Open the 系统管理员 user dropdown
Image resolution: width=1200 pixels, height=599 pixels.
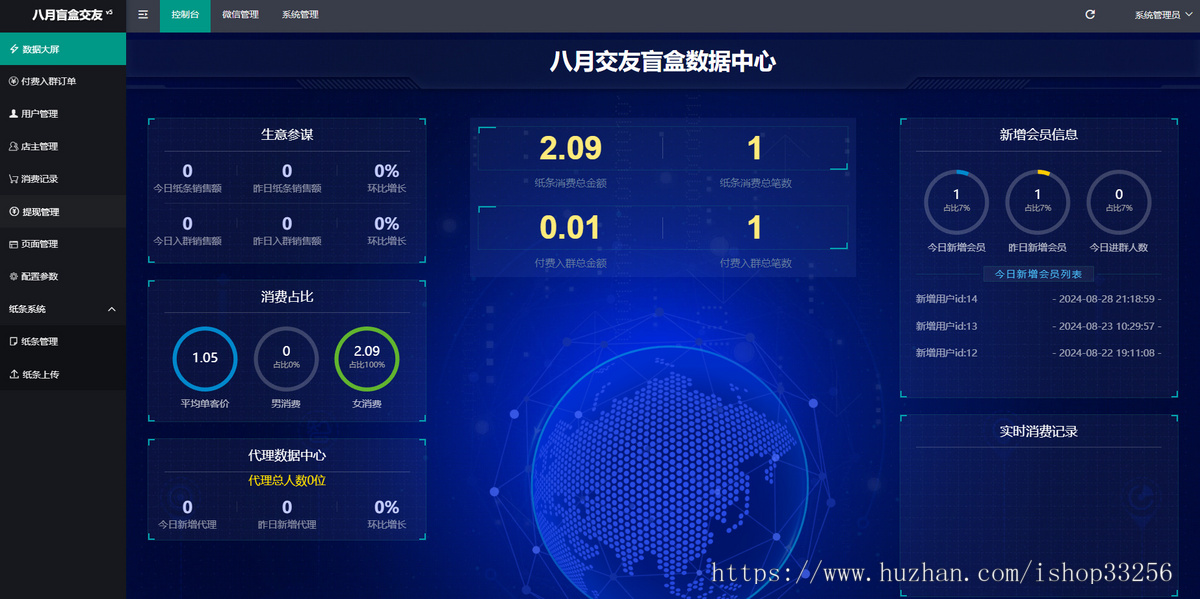pos(1162,15)
